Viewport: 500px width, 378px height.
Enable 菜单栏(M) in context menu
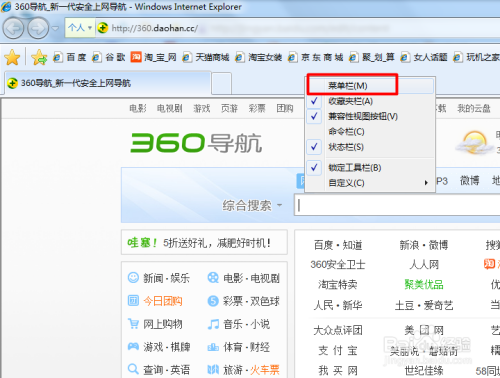coord(370,86)
